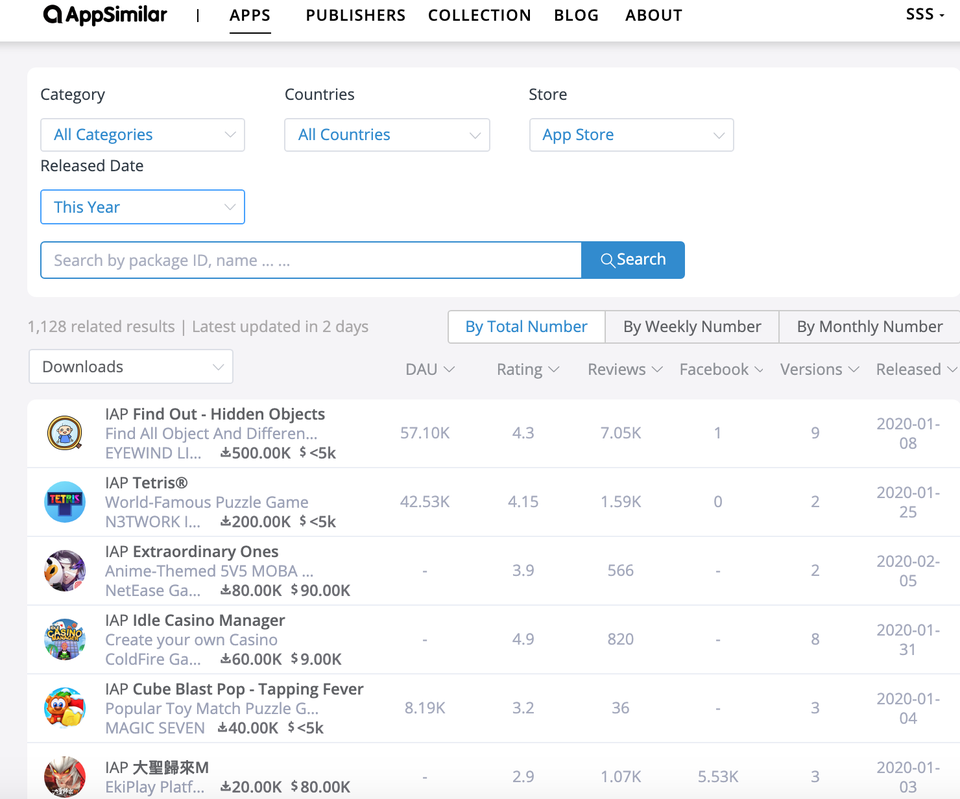
Task: Go to the APPS tab
Action: [x=250, y=15]
